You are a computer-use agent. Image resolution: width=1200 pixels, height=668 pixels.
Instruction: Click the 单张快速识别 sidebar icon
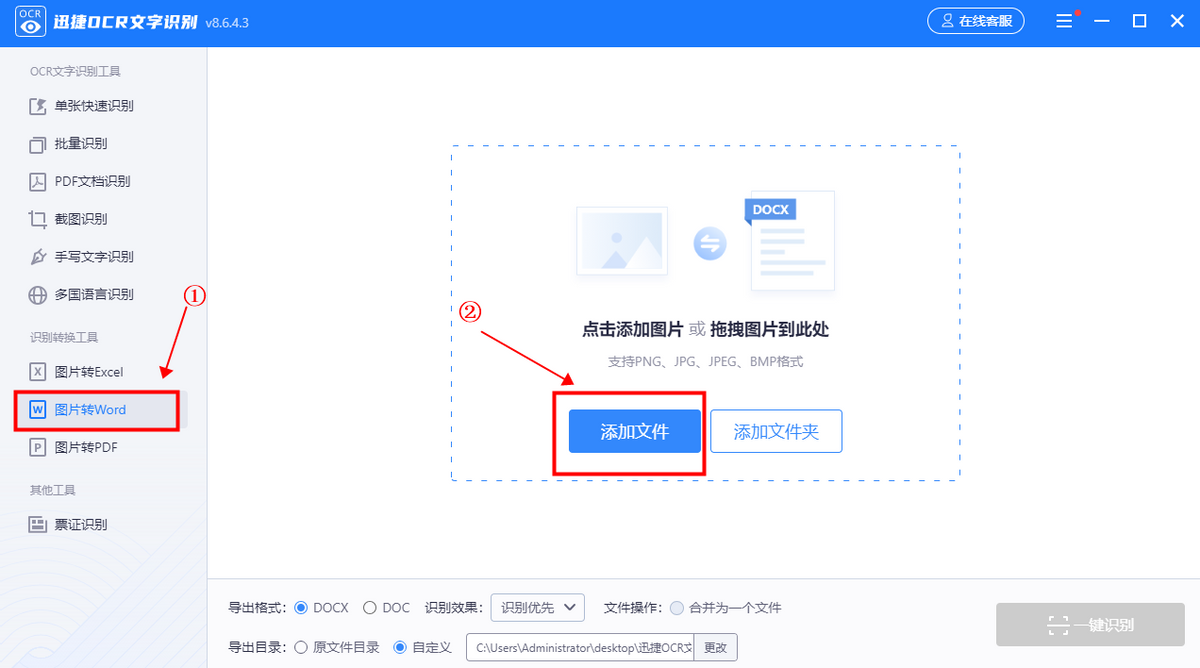38,106
